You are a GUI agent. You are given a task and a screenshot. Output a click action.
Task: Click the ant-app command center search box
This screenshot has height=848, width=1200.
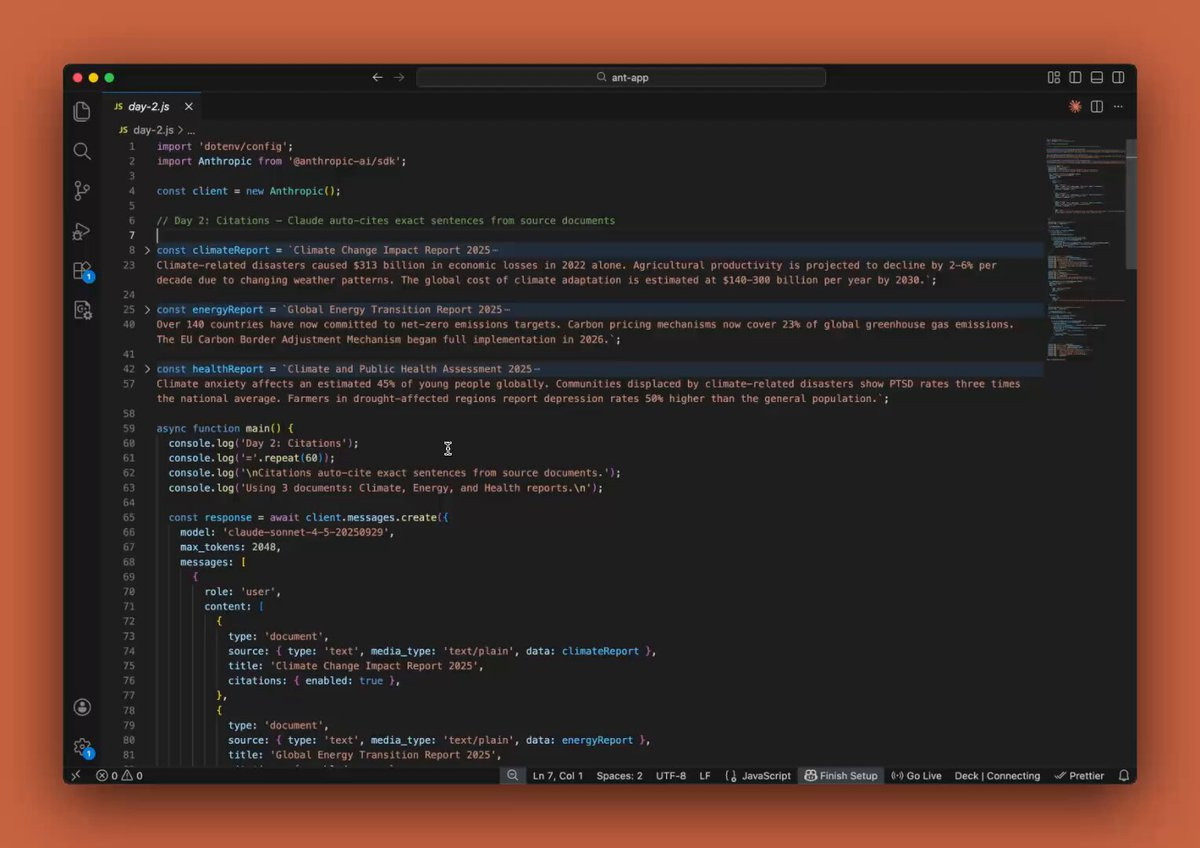621,77
